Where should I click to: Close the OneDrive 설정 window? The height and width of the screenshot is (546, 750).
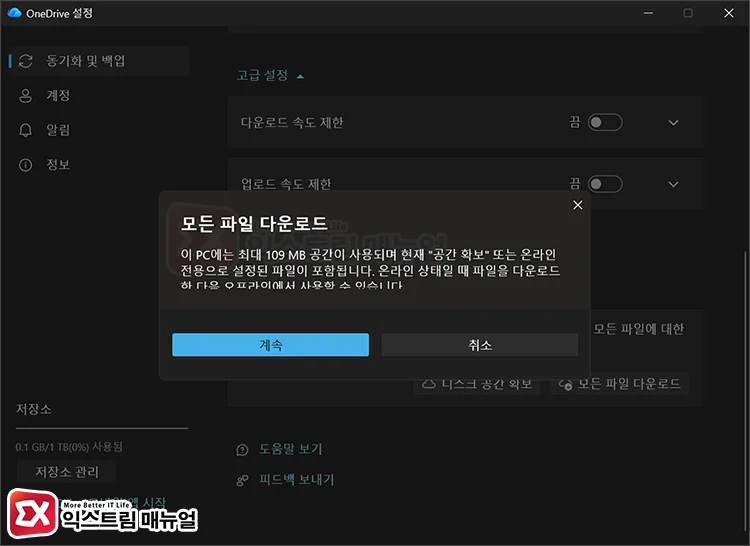click(x=728, y=13)
